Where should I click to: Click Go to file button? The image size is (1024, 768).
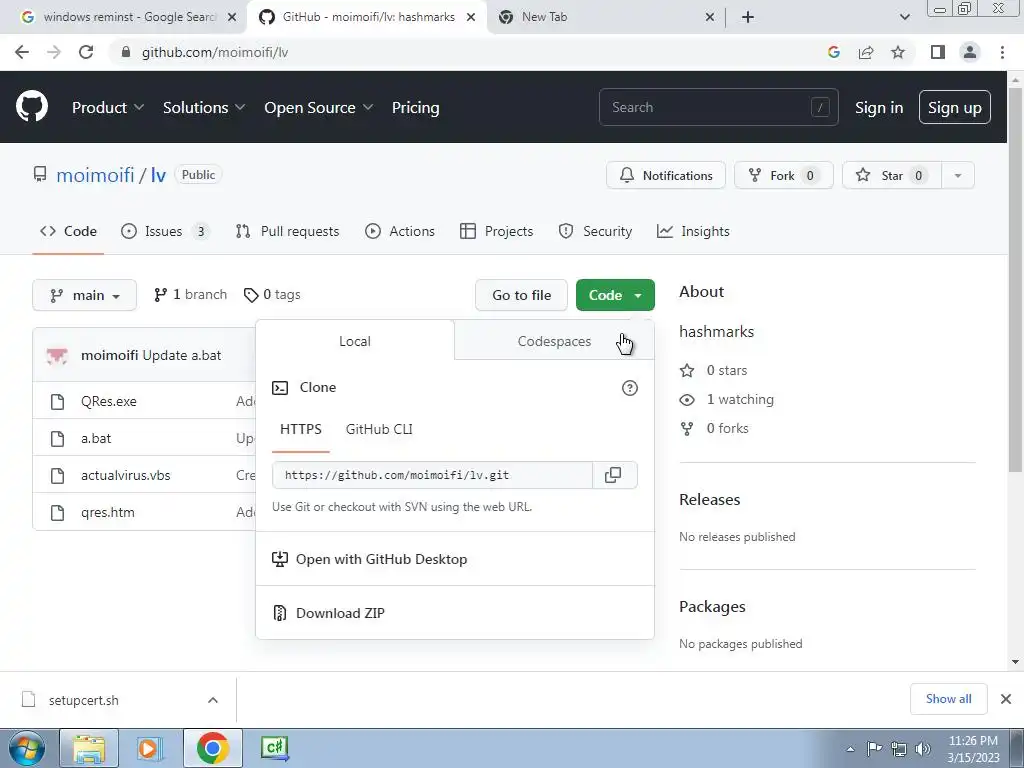click(521, 295)
